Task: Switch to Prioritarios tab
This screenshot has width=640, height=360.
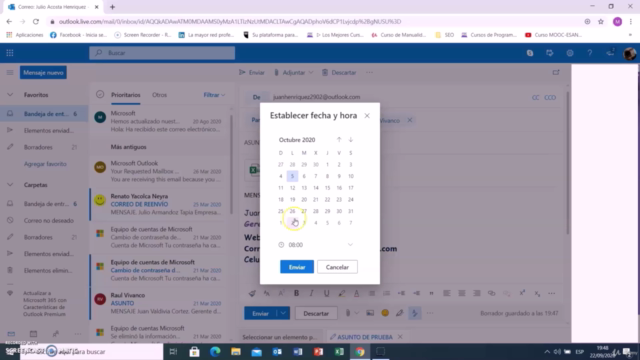Action: coord(126,95)
